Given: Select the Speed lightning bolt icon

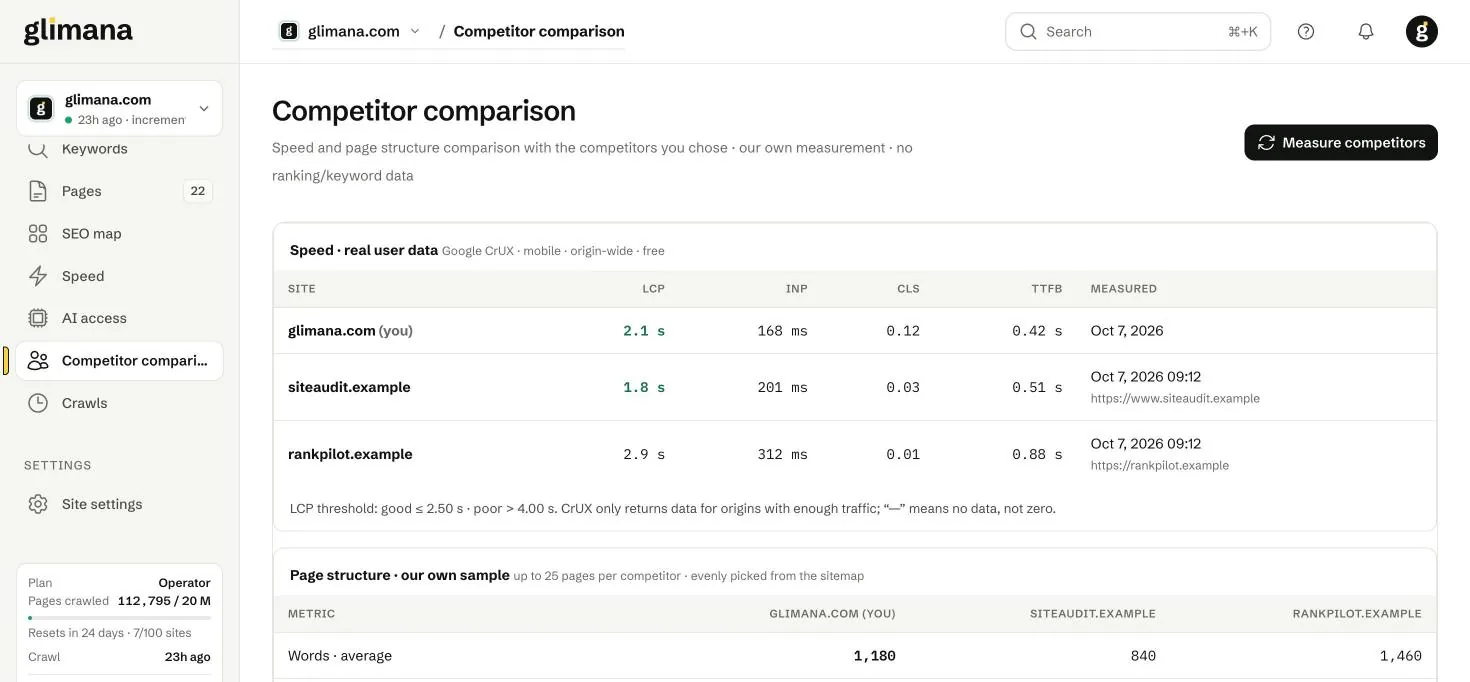Looking at the screenshot, I should point(38,276).
